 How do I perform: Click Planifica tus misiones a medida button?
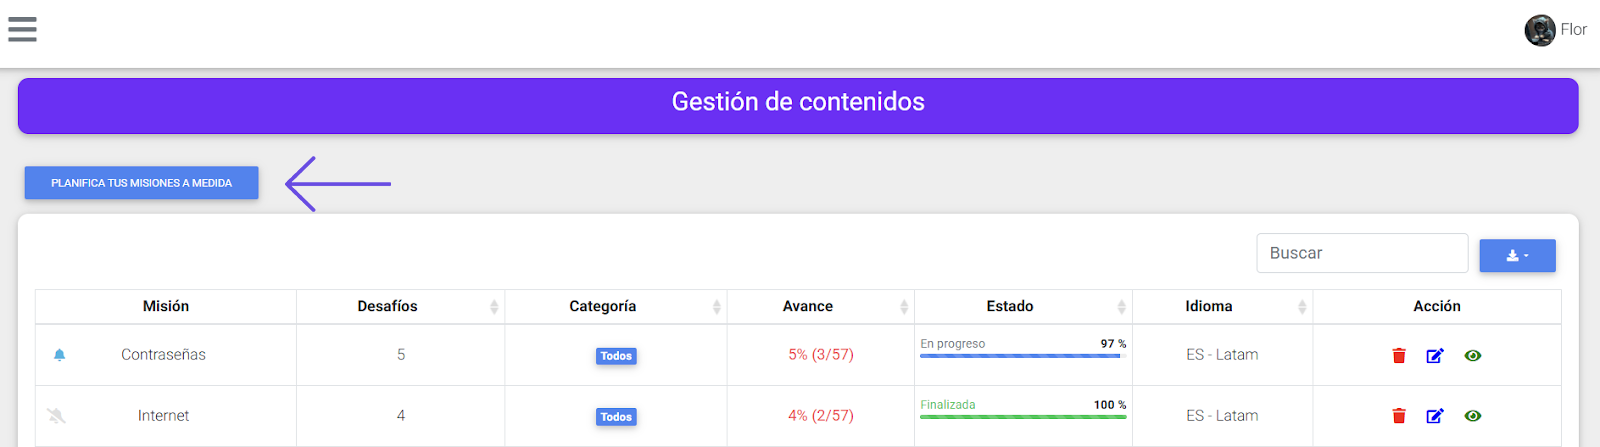[141, 183]
